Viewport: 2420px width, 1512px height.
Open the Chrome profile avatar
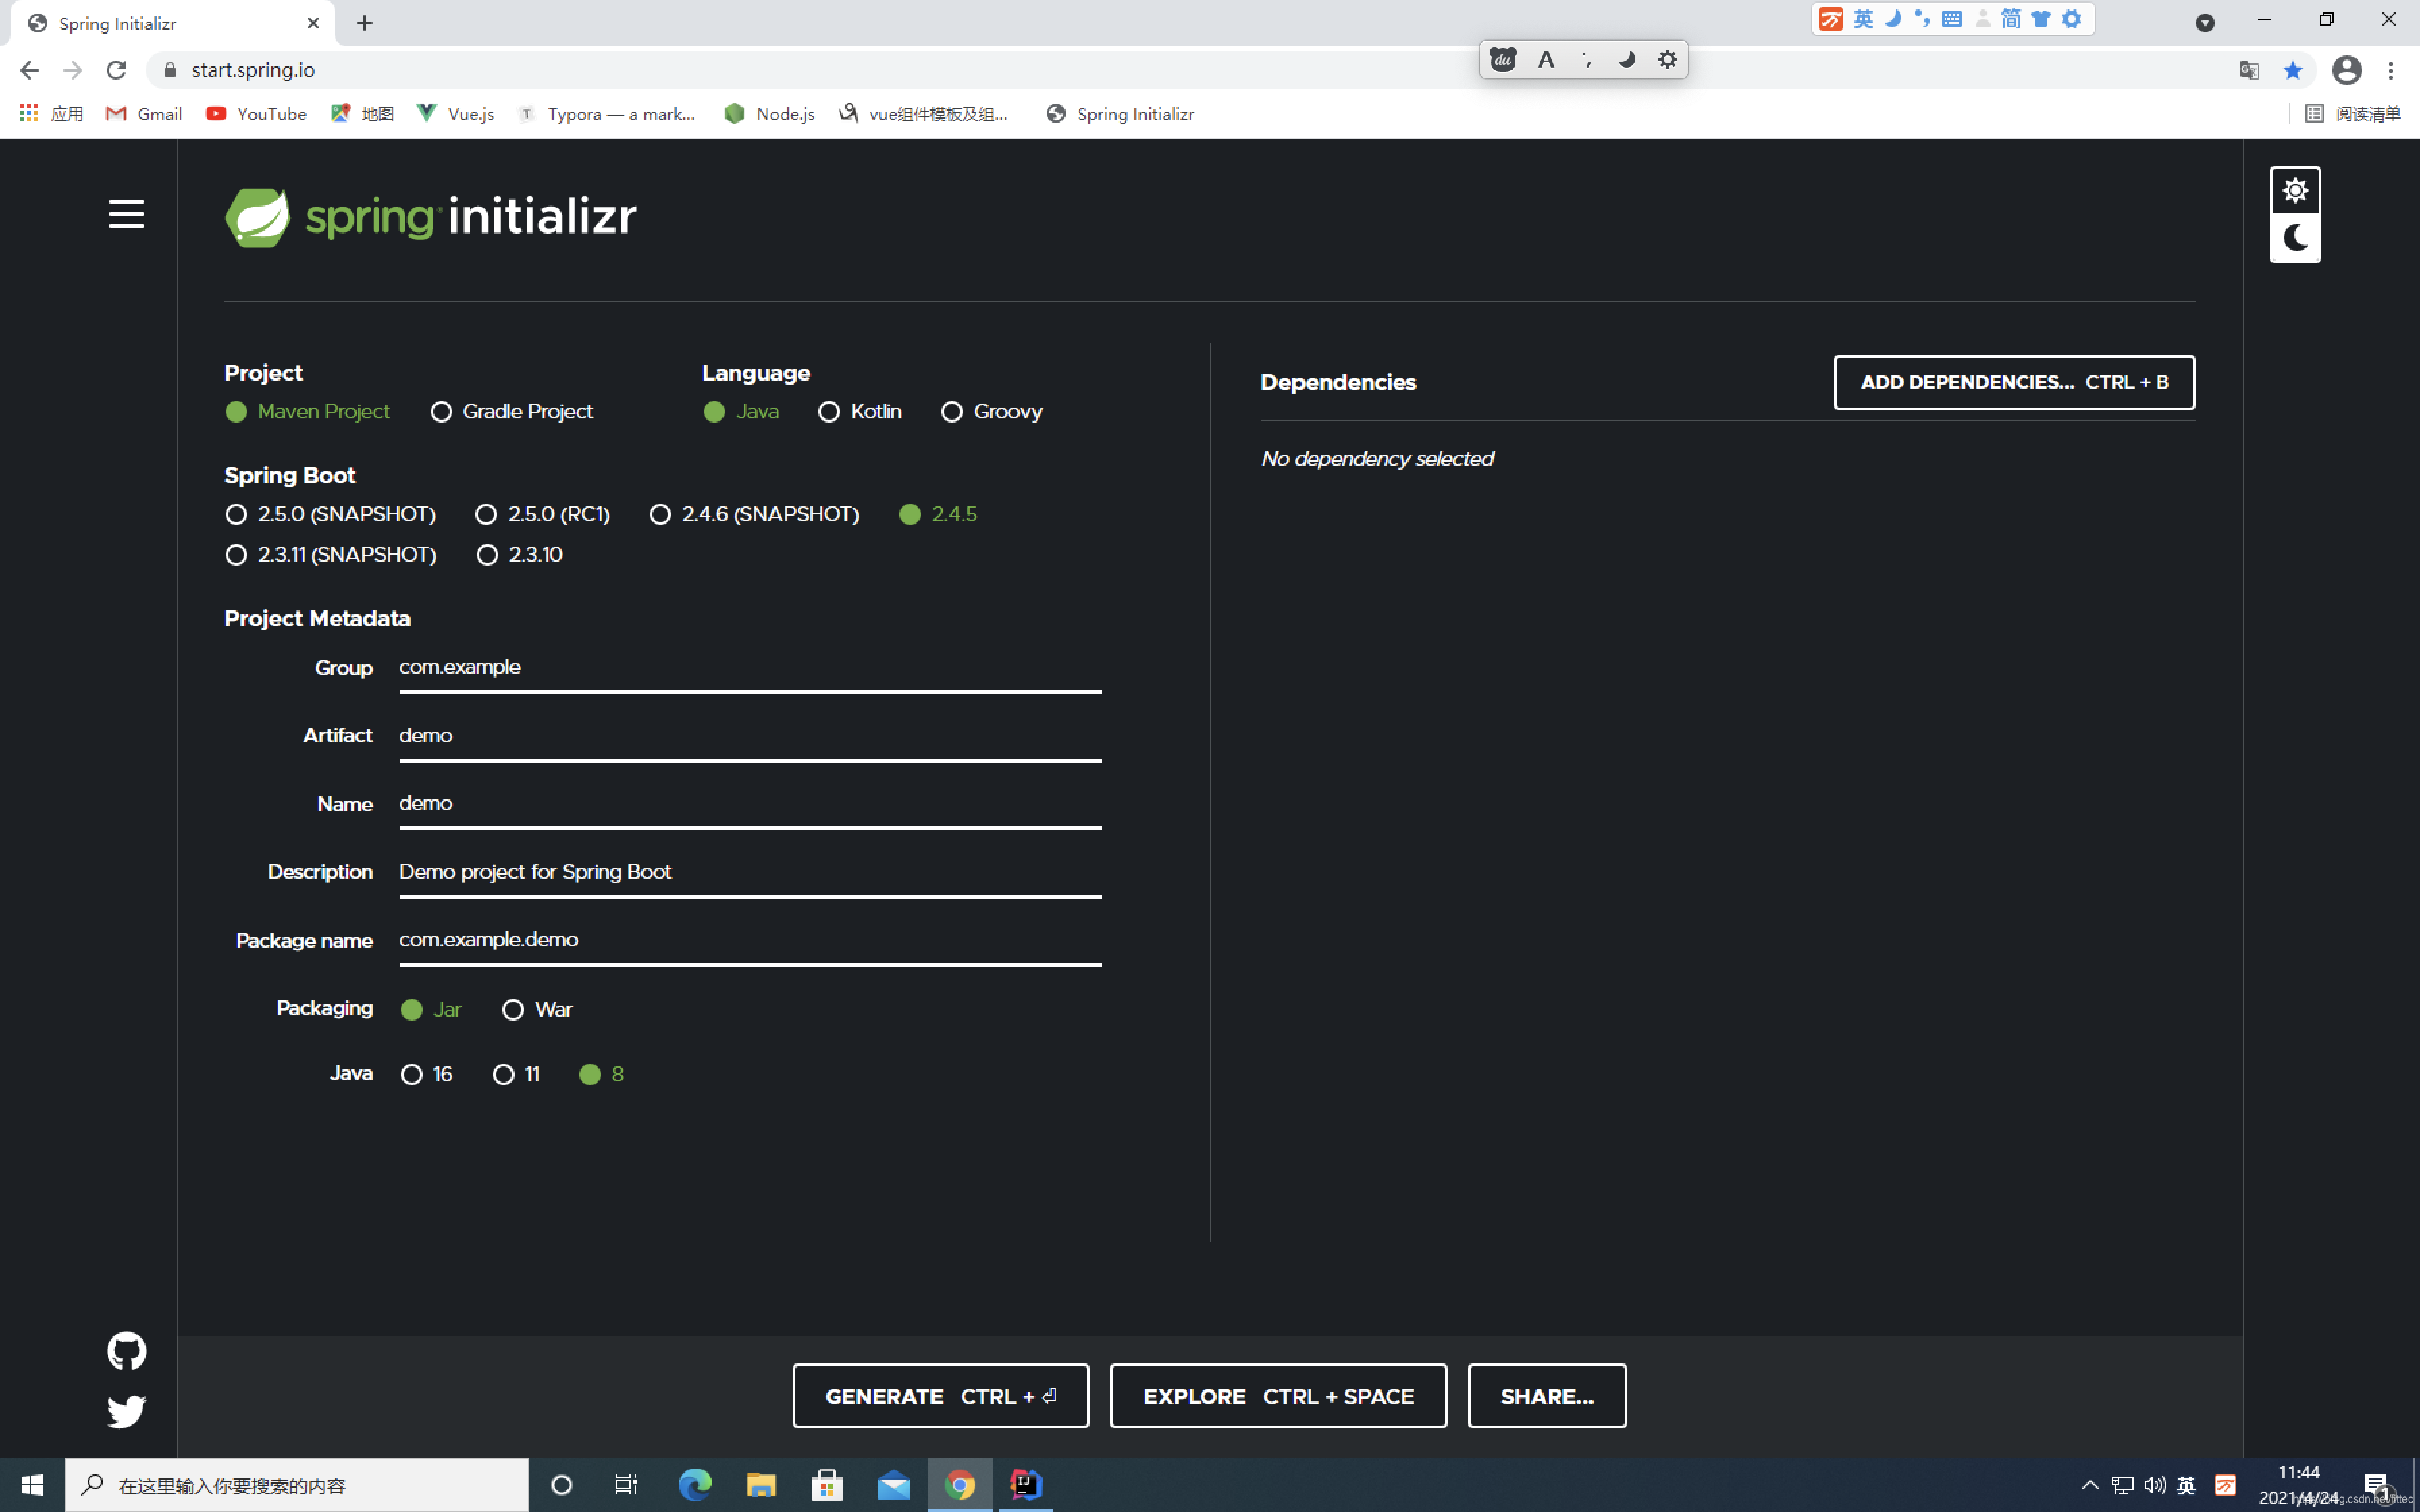2346,70
